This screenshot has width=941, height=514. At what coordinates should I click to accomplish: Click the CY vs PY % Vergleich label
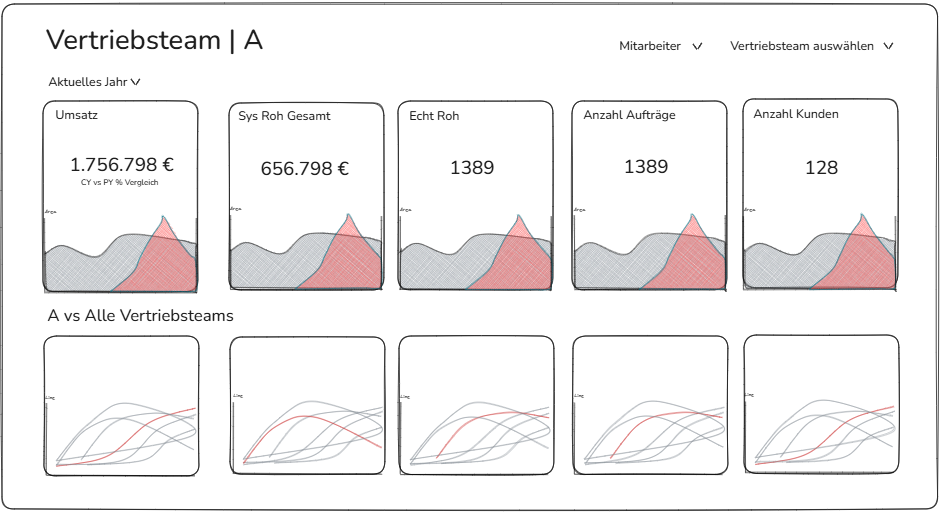(x=120, y=183)
